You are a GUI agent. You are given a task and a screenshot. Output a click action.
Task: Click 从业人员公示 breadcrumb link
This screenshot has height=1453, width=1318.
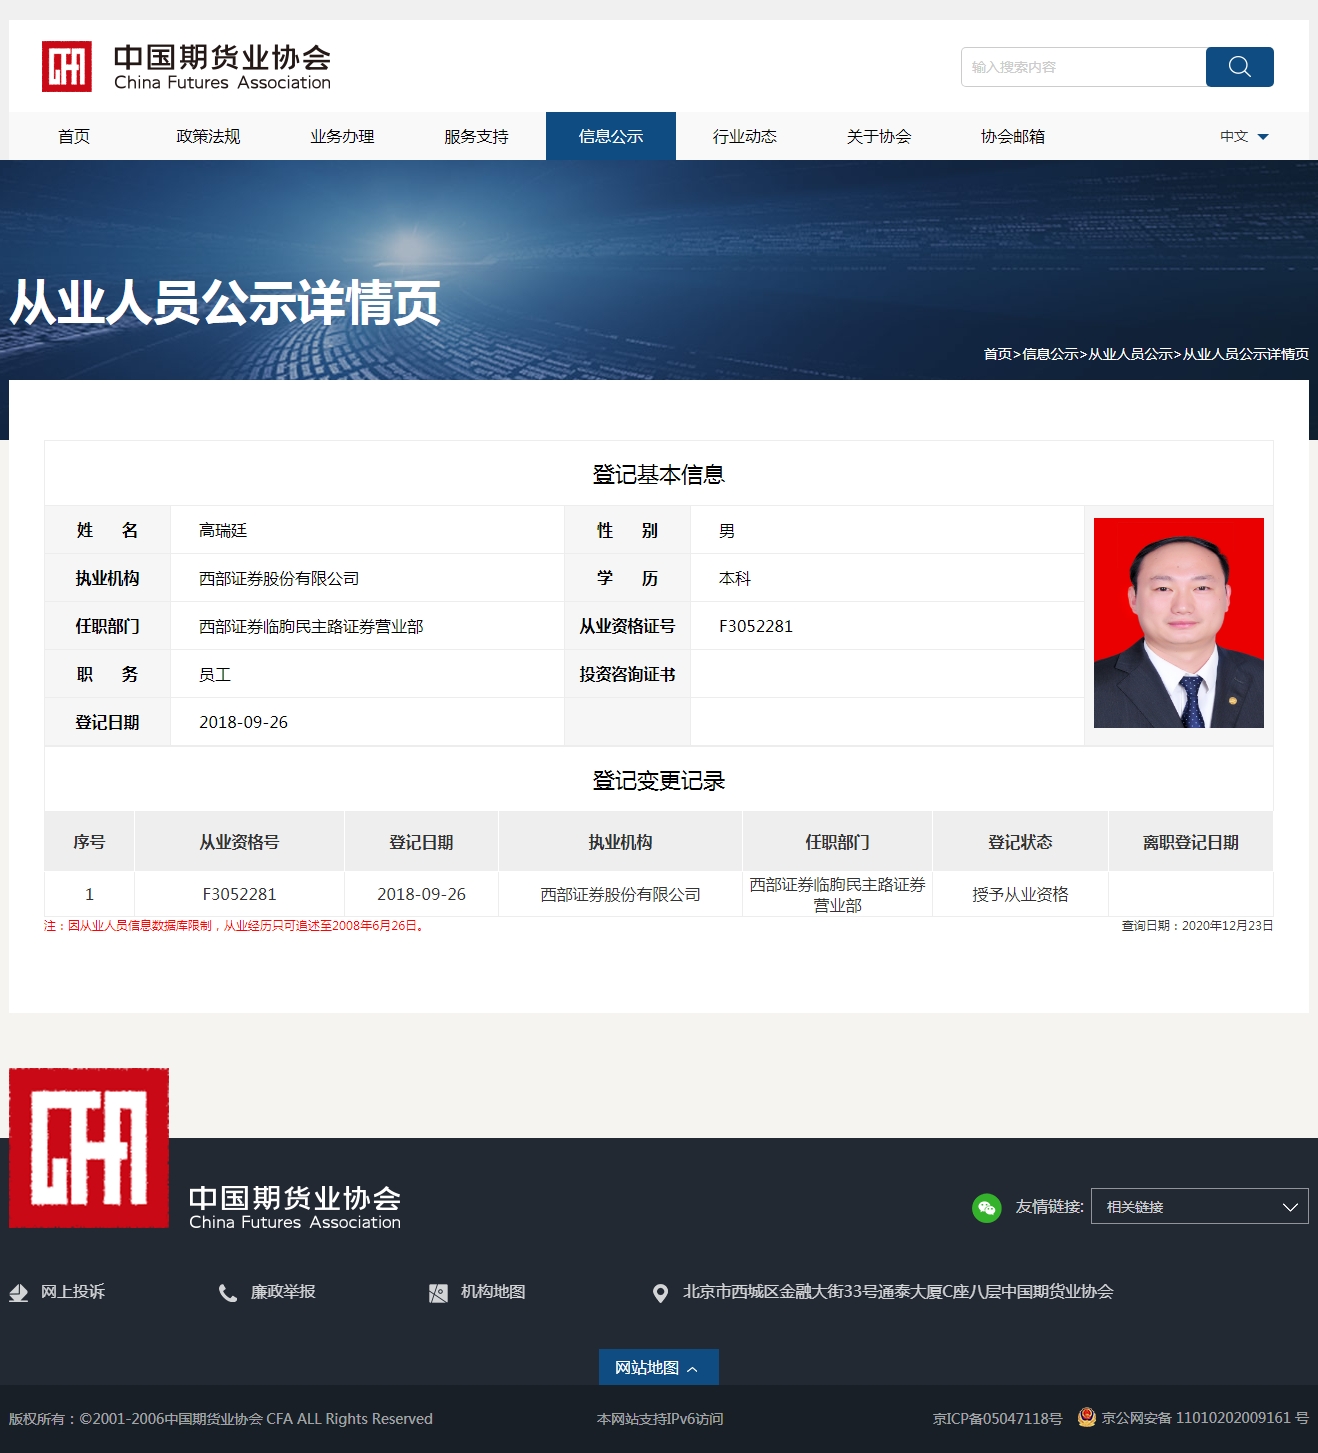[1130, 354]
